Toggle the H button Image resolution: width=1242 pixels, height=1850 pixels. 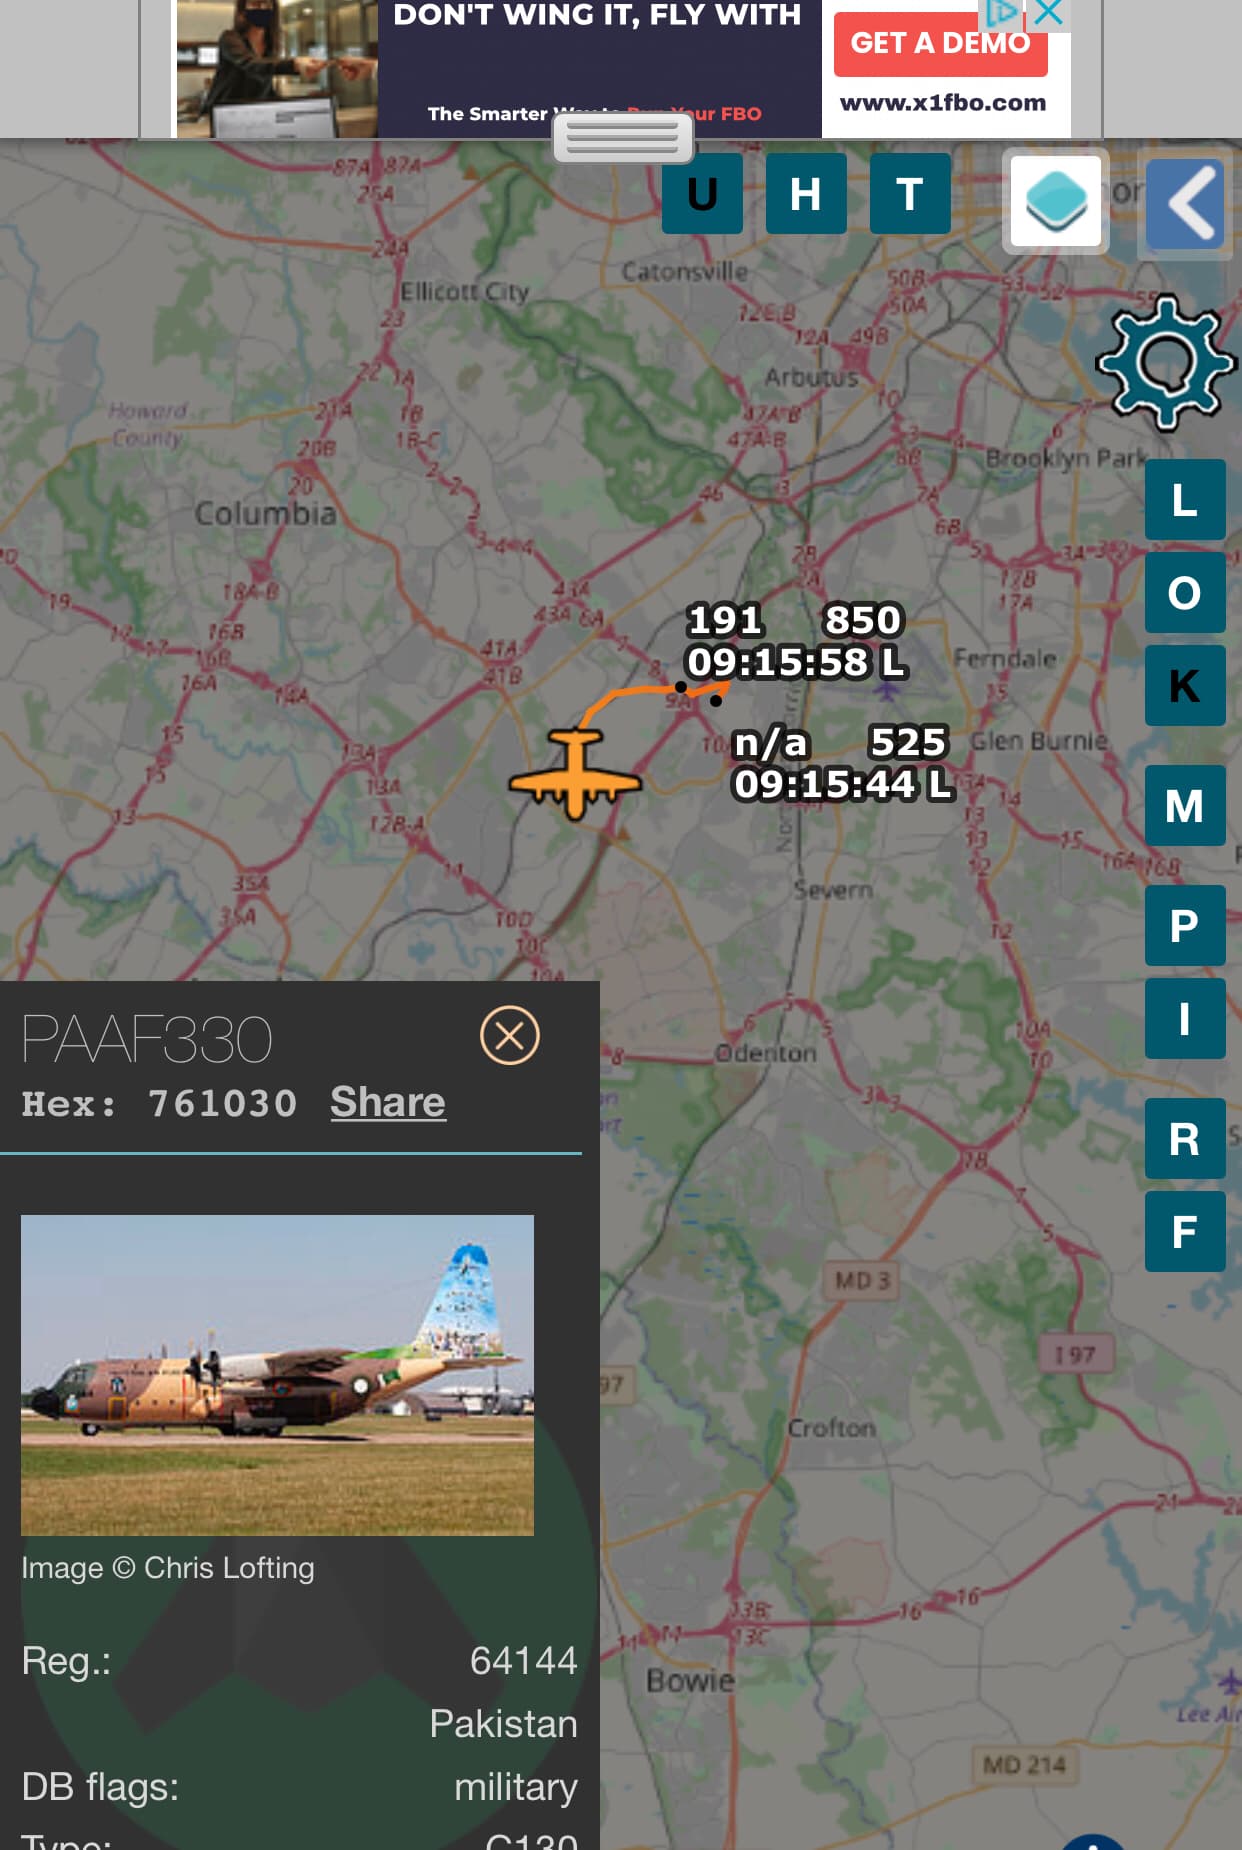(806, 193)
